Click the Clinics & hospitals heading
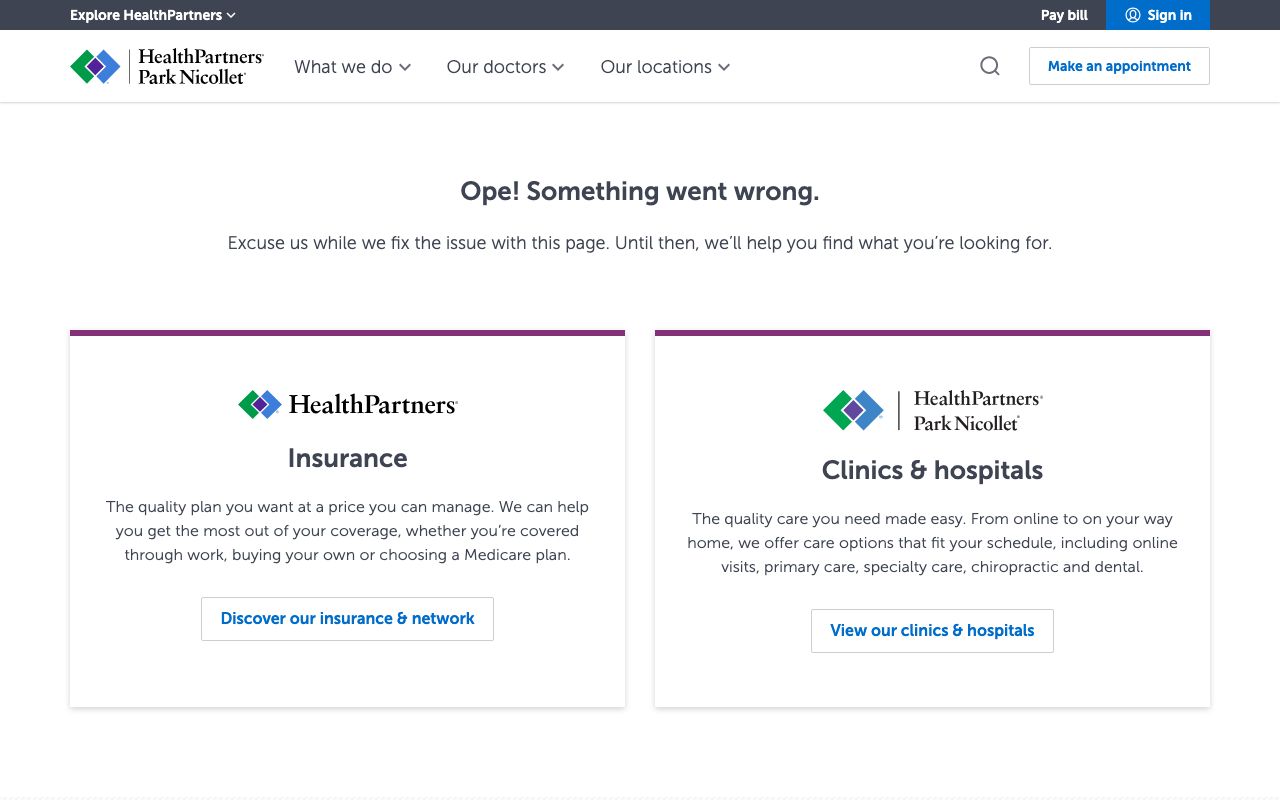 pos(932,470)
